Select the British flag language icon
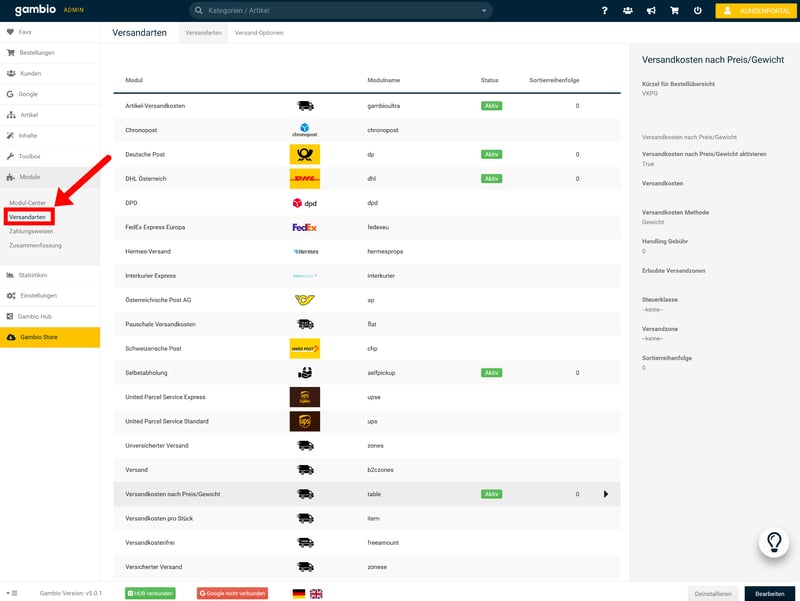Image resolution: width=800 pixels, height=601 pixels. (x=316, y=593)
